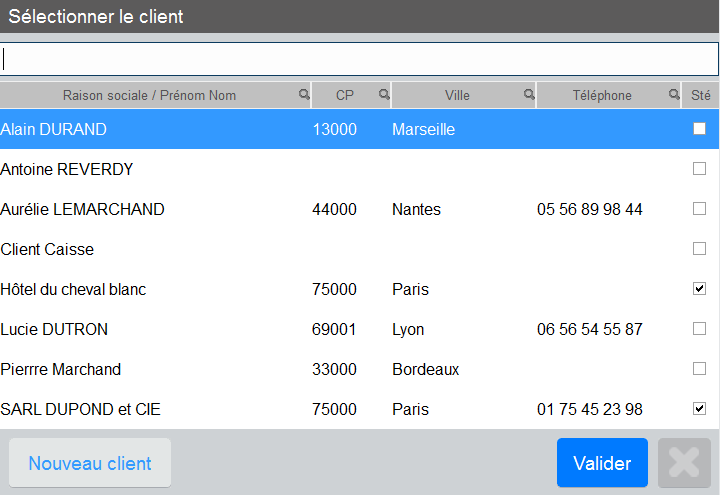720x495 pixels.
Task: Uncheck the Sté checkbox for SARL DUPOND et CIE
Action: pyautogui.click(x=699, y=408)
